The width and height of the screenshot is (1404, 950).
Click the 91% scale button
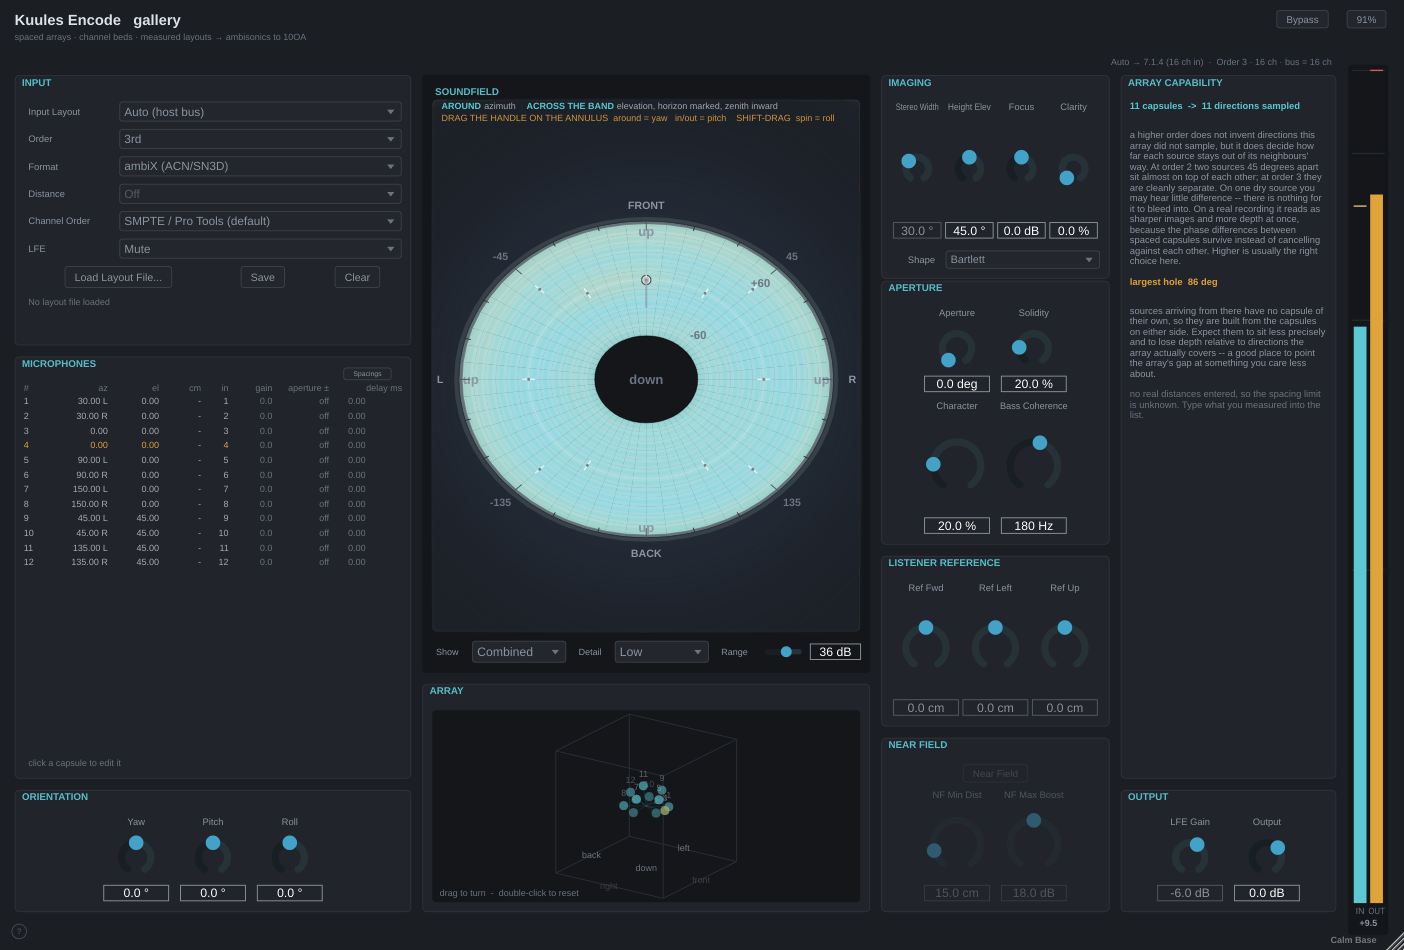[1366, 20]
